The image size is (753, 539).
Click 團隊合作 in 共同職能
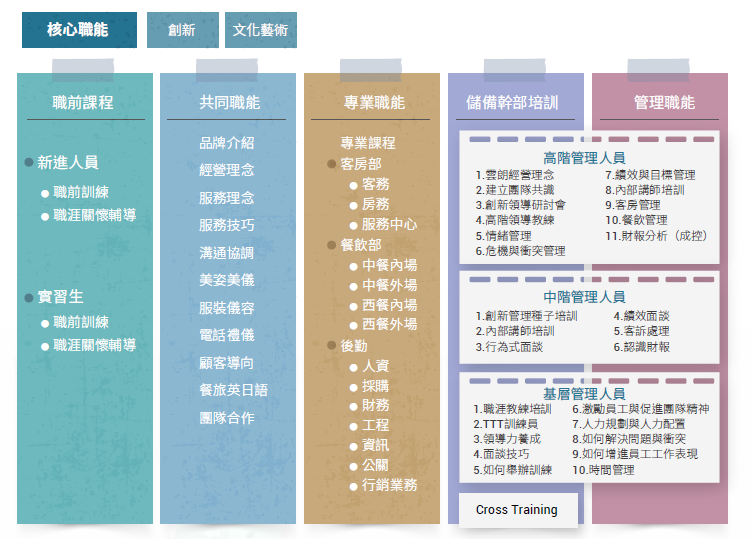click(227, 417)
